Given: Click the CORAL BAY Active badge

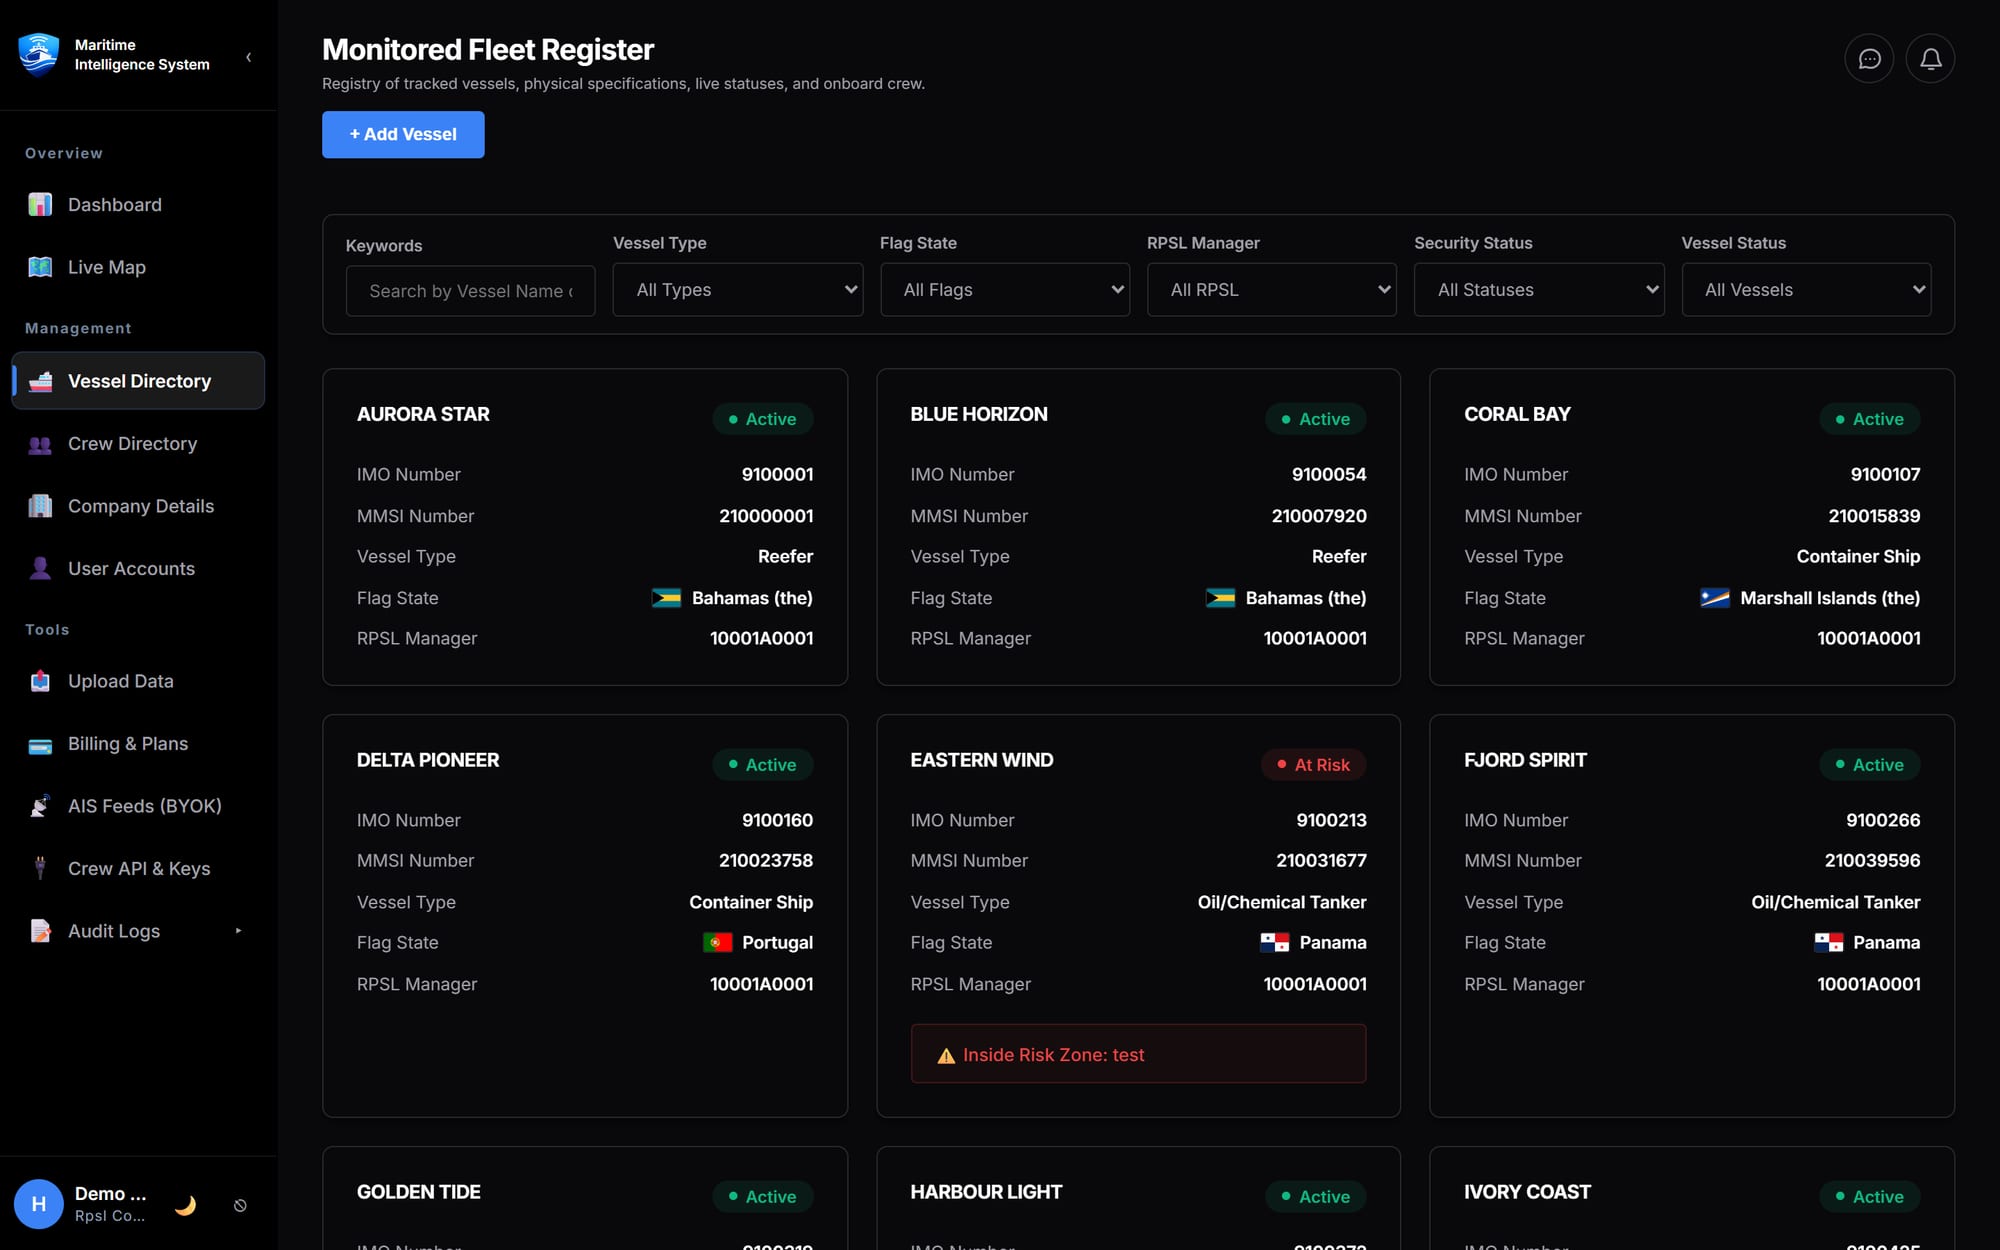Looking at the screenshot, I should 1869,419.
